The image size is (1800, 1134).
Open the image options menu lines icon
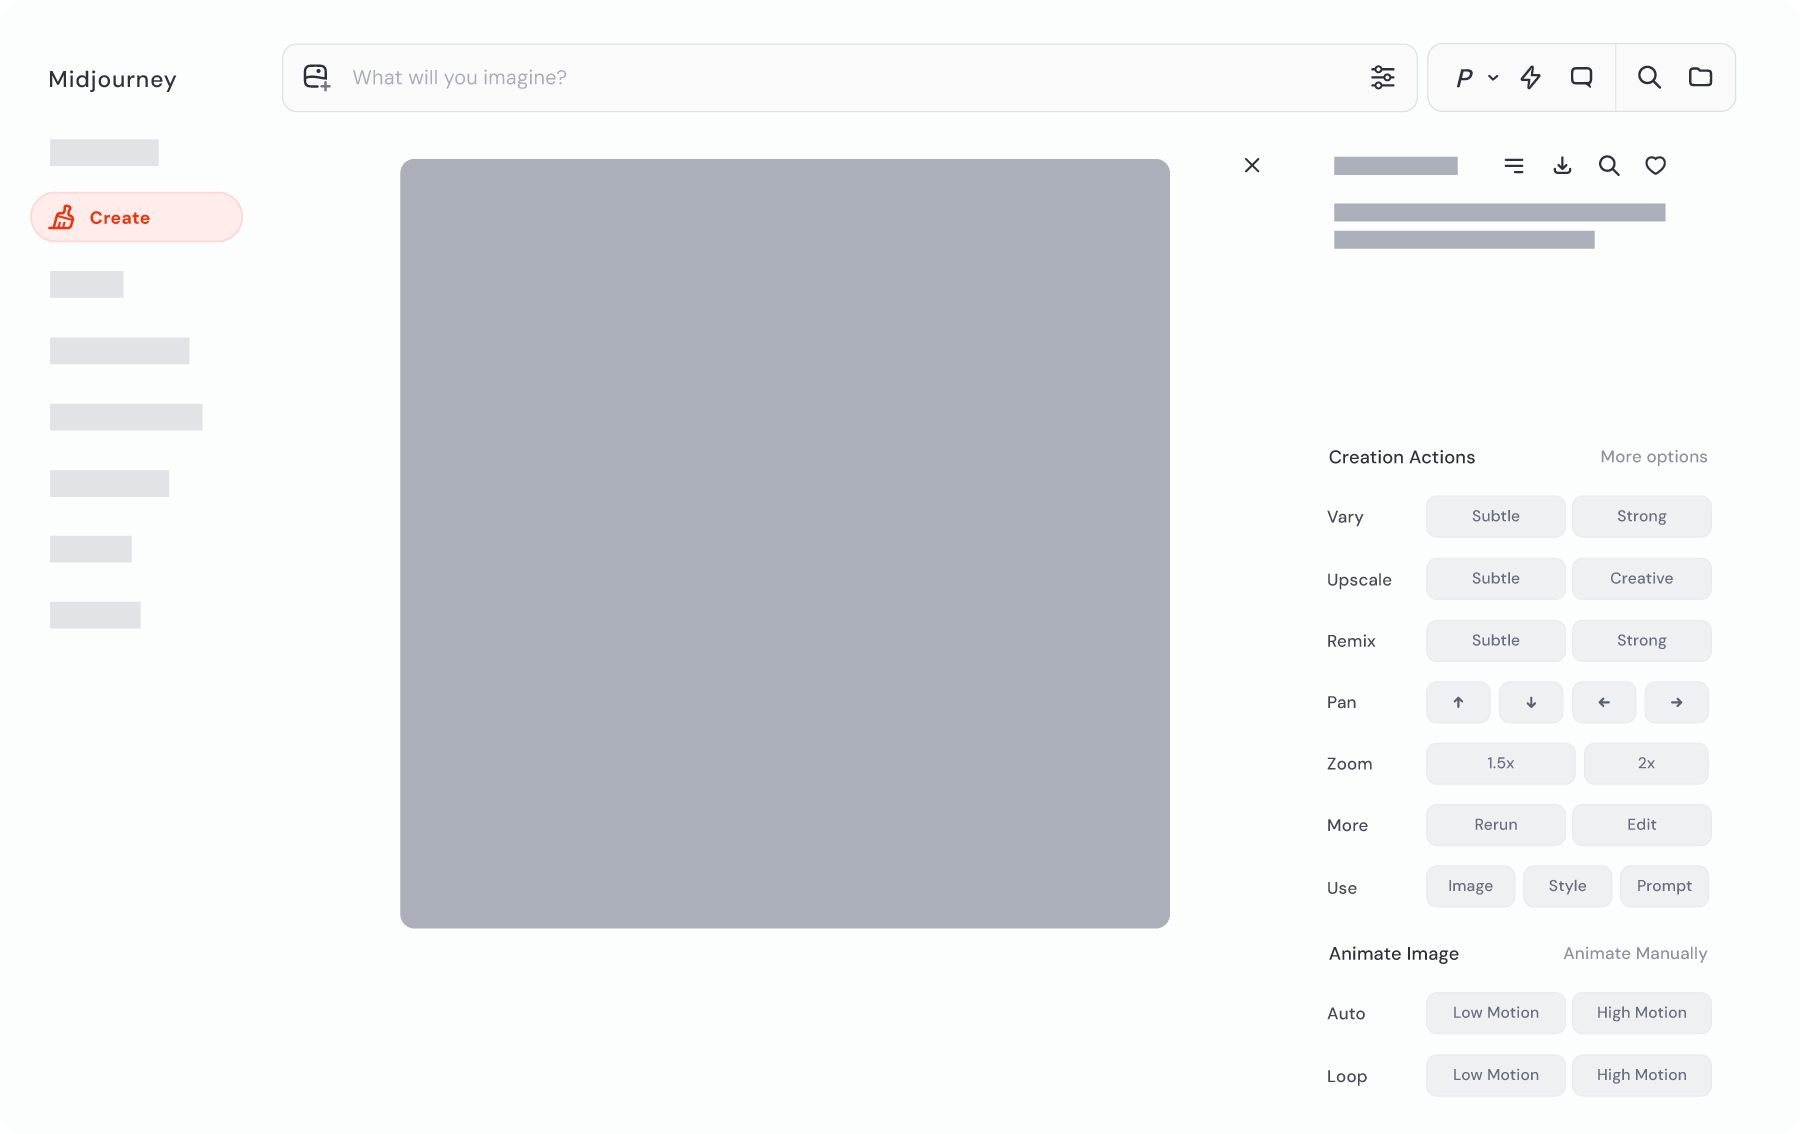point(1514,166)
